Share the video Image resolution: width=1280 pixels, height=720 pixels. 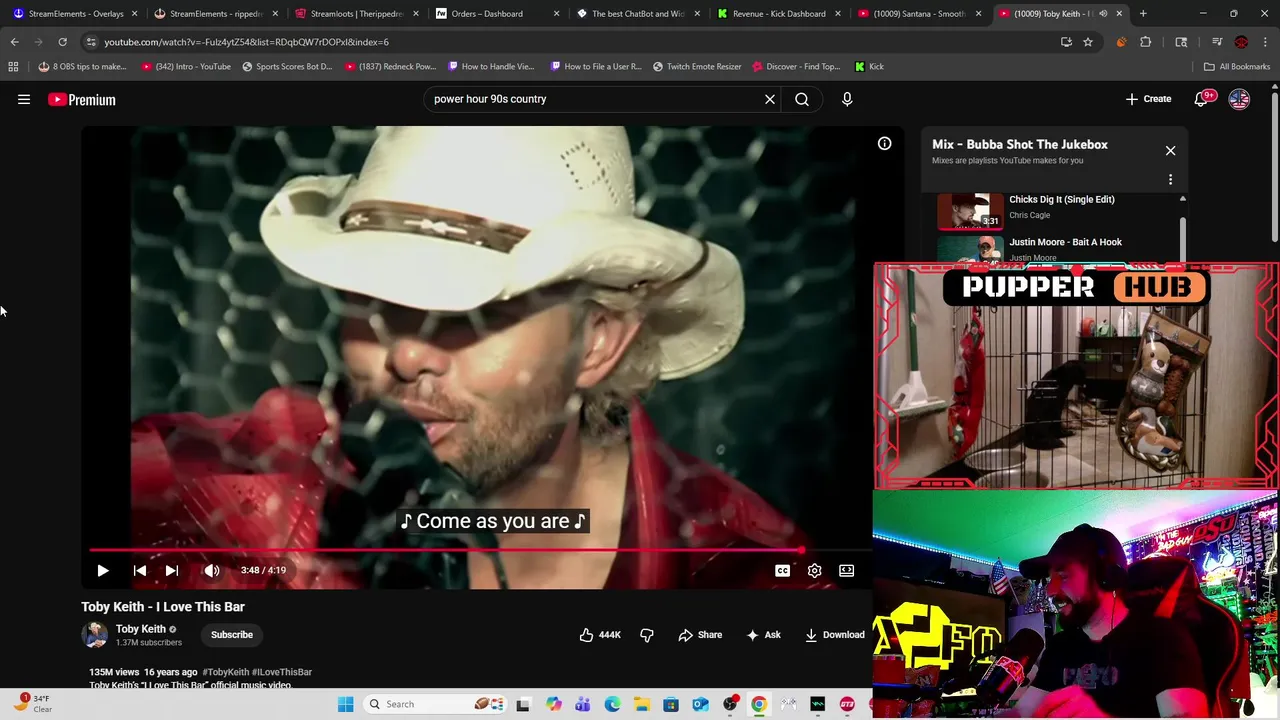point(700,635)
